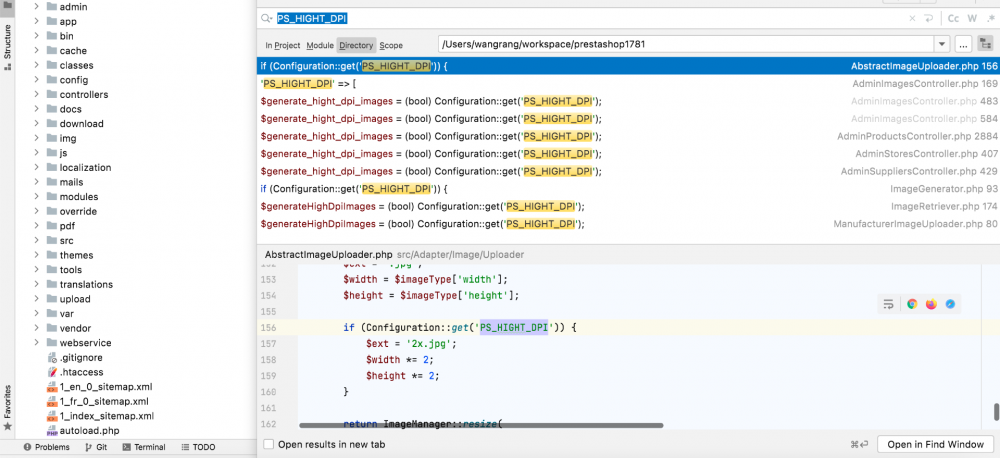The image size is (1000, 458).
Task: Click Open in Find Window button
Action: pos(934,444)
